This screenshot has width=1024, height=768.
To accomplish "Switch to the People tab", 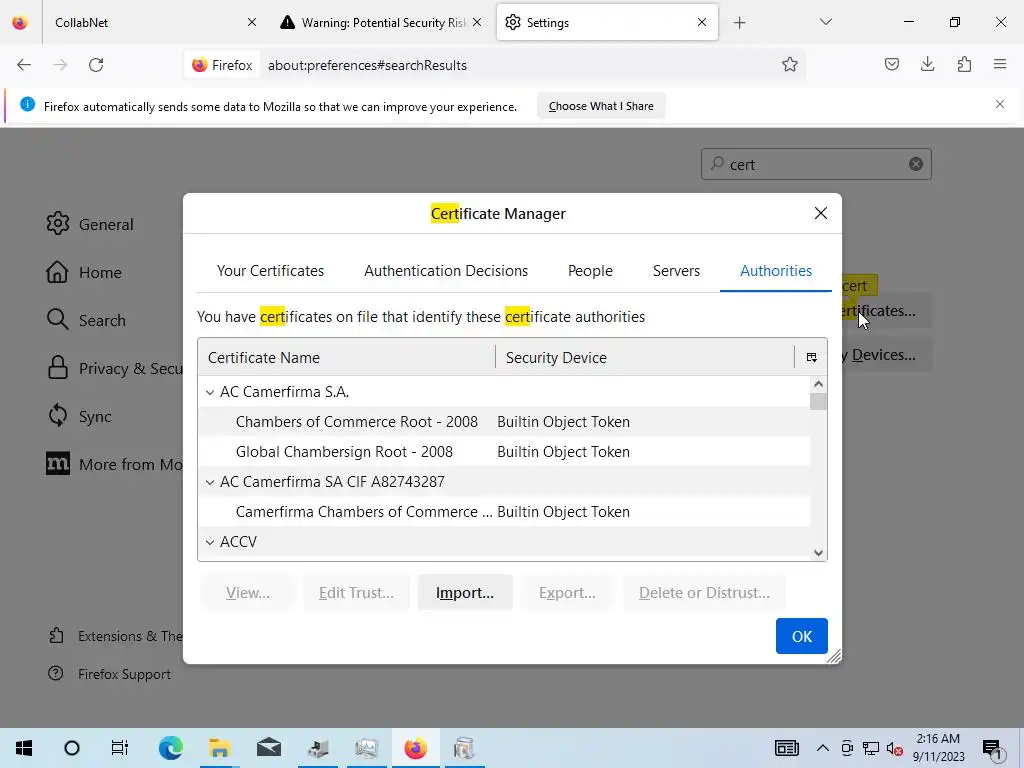I will click(590, 270).
